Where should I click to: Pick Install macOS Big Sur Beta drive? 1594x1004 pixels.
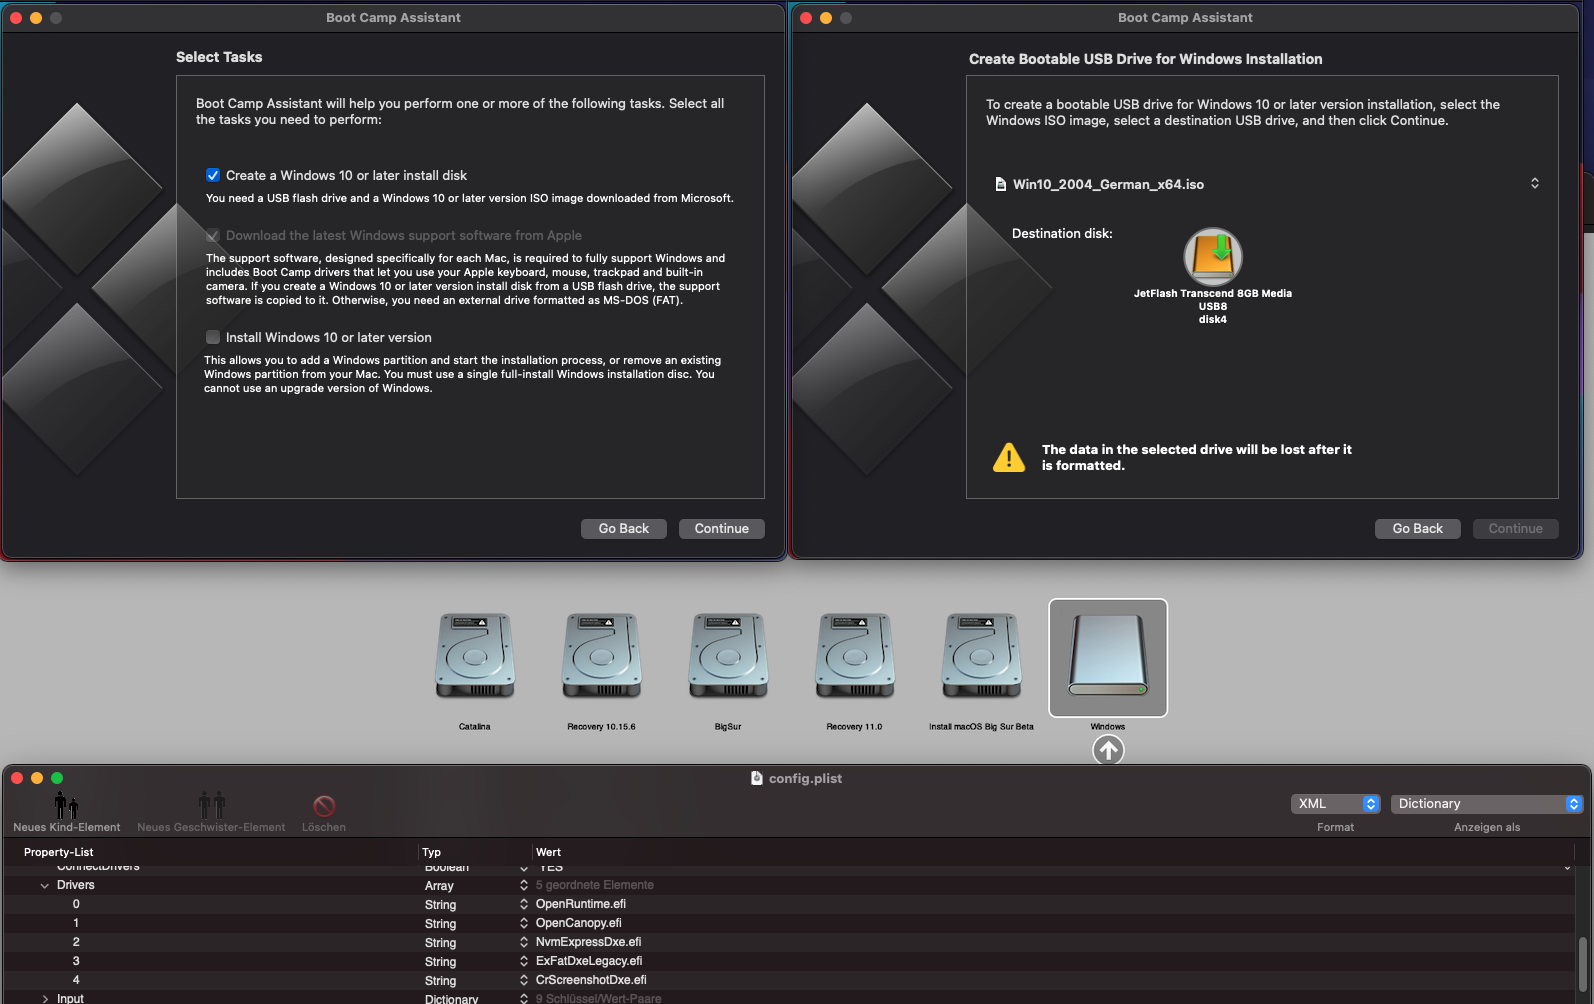[981, 656]
